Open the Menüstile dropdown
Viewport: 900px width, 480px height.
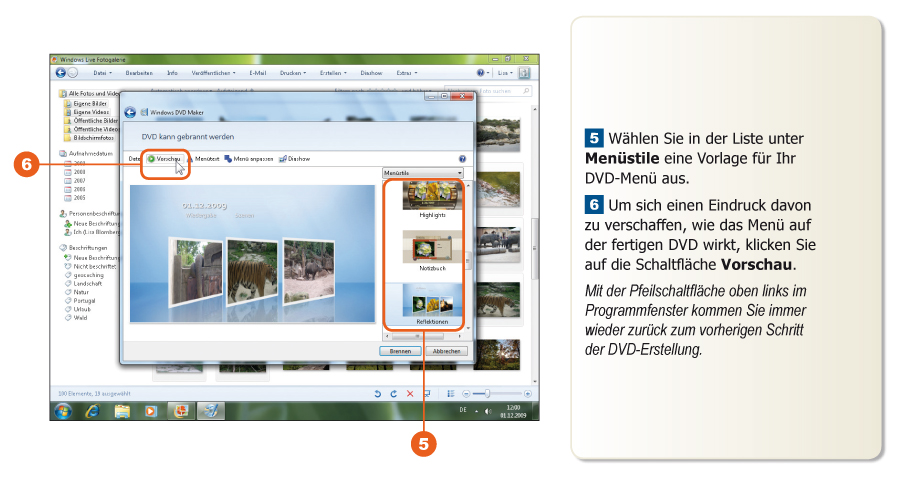(x=424, y=173)
